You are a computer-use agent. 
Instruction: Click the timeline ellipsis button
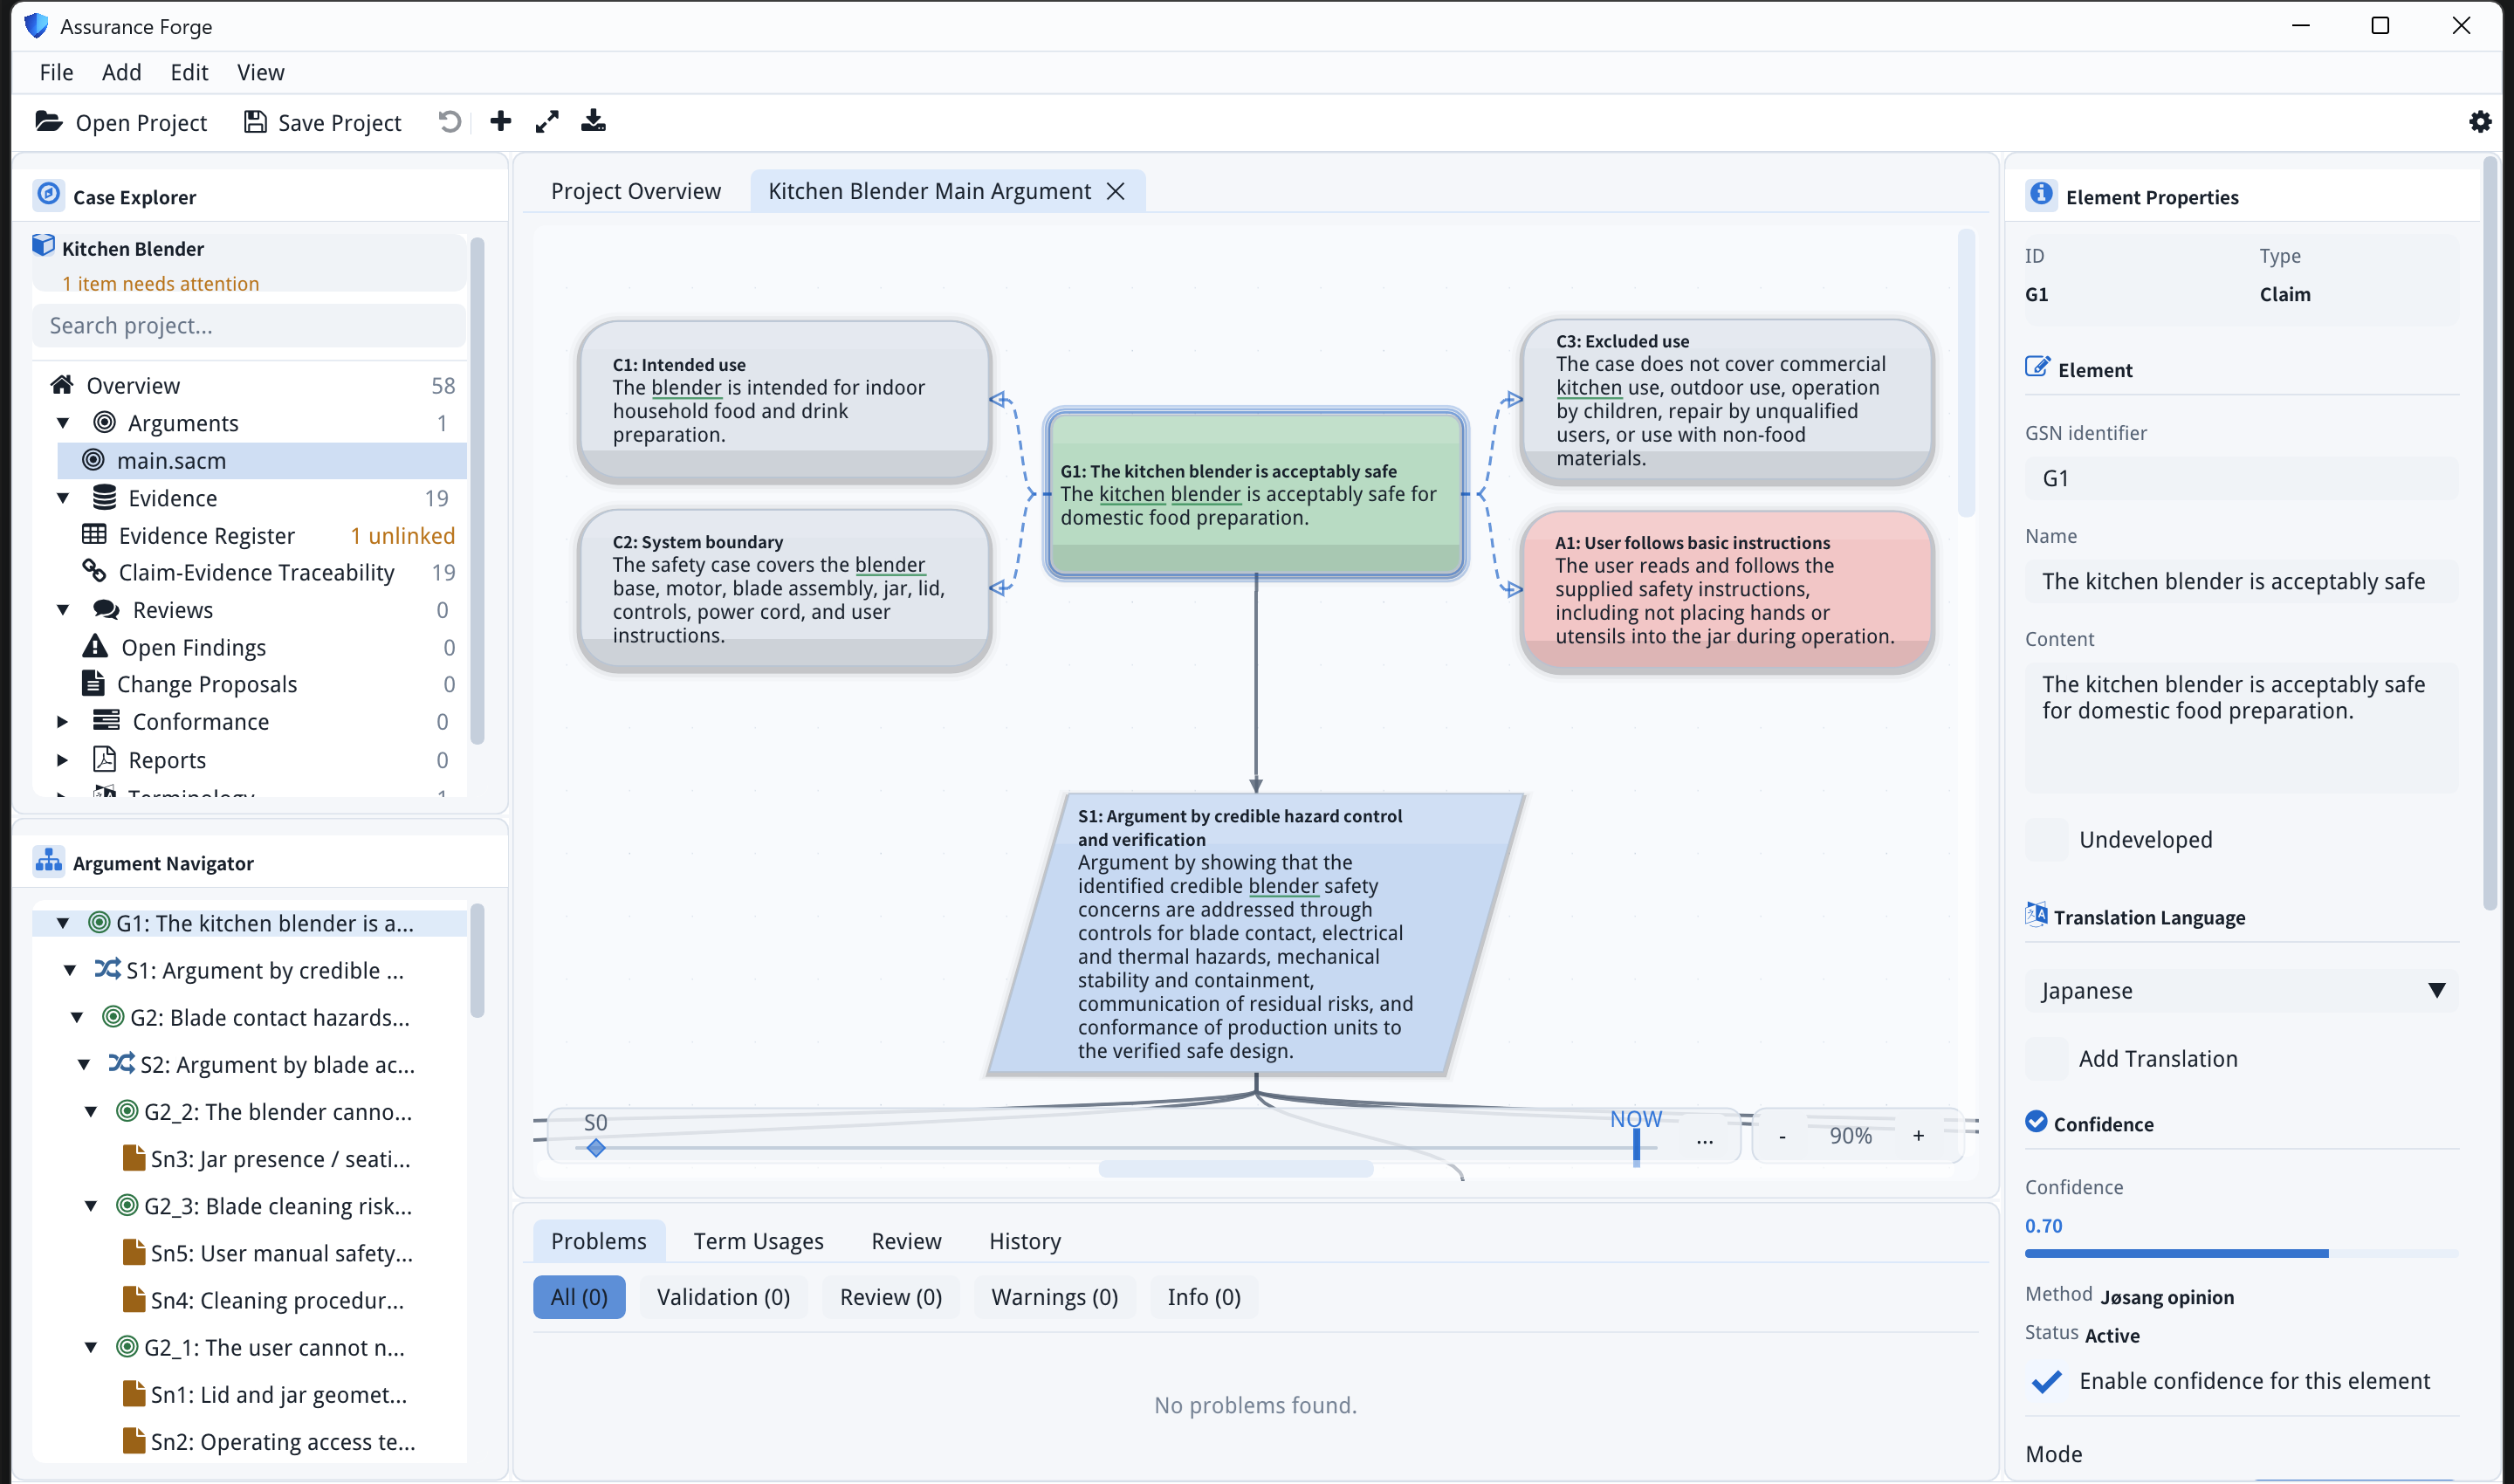1704,1137
